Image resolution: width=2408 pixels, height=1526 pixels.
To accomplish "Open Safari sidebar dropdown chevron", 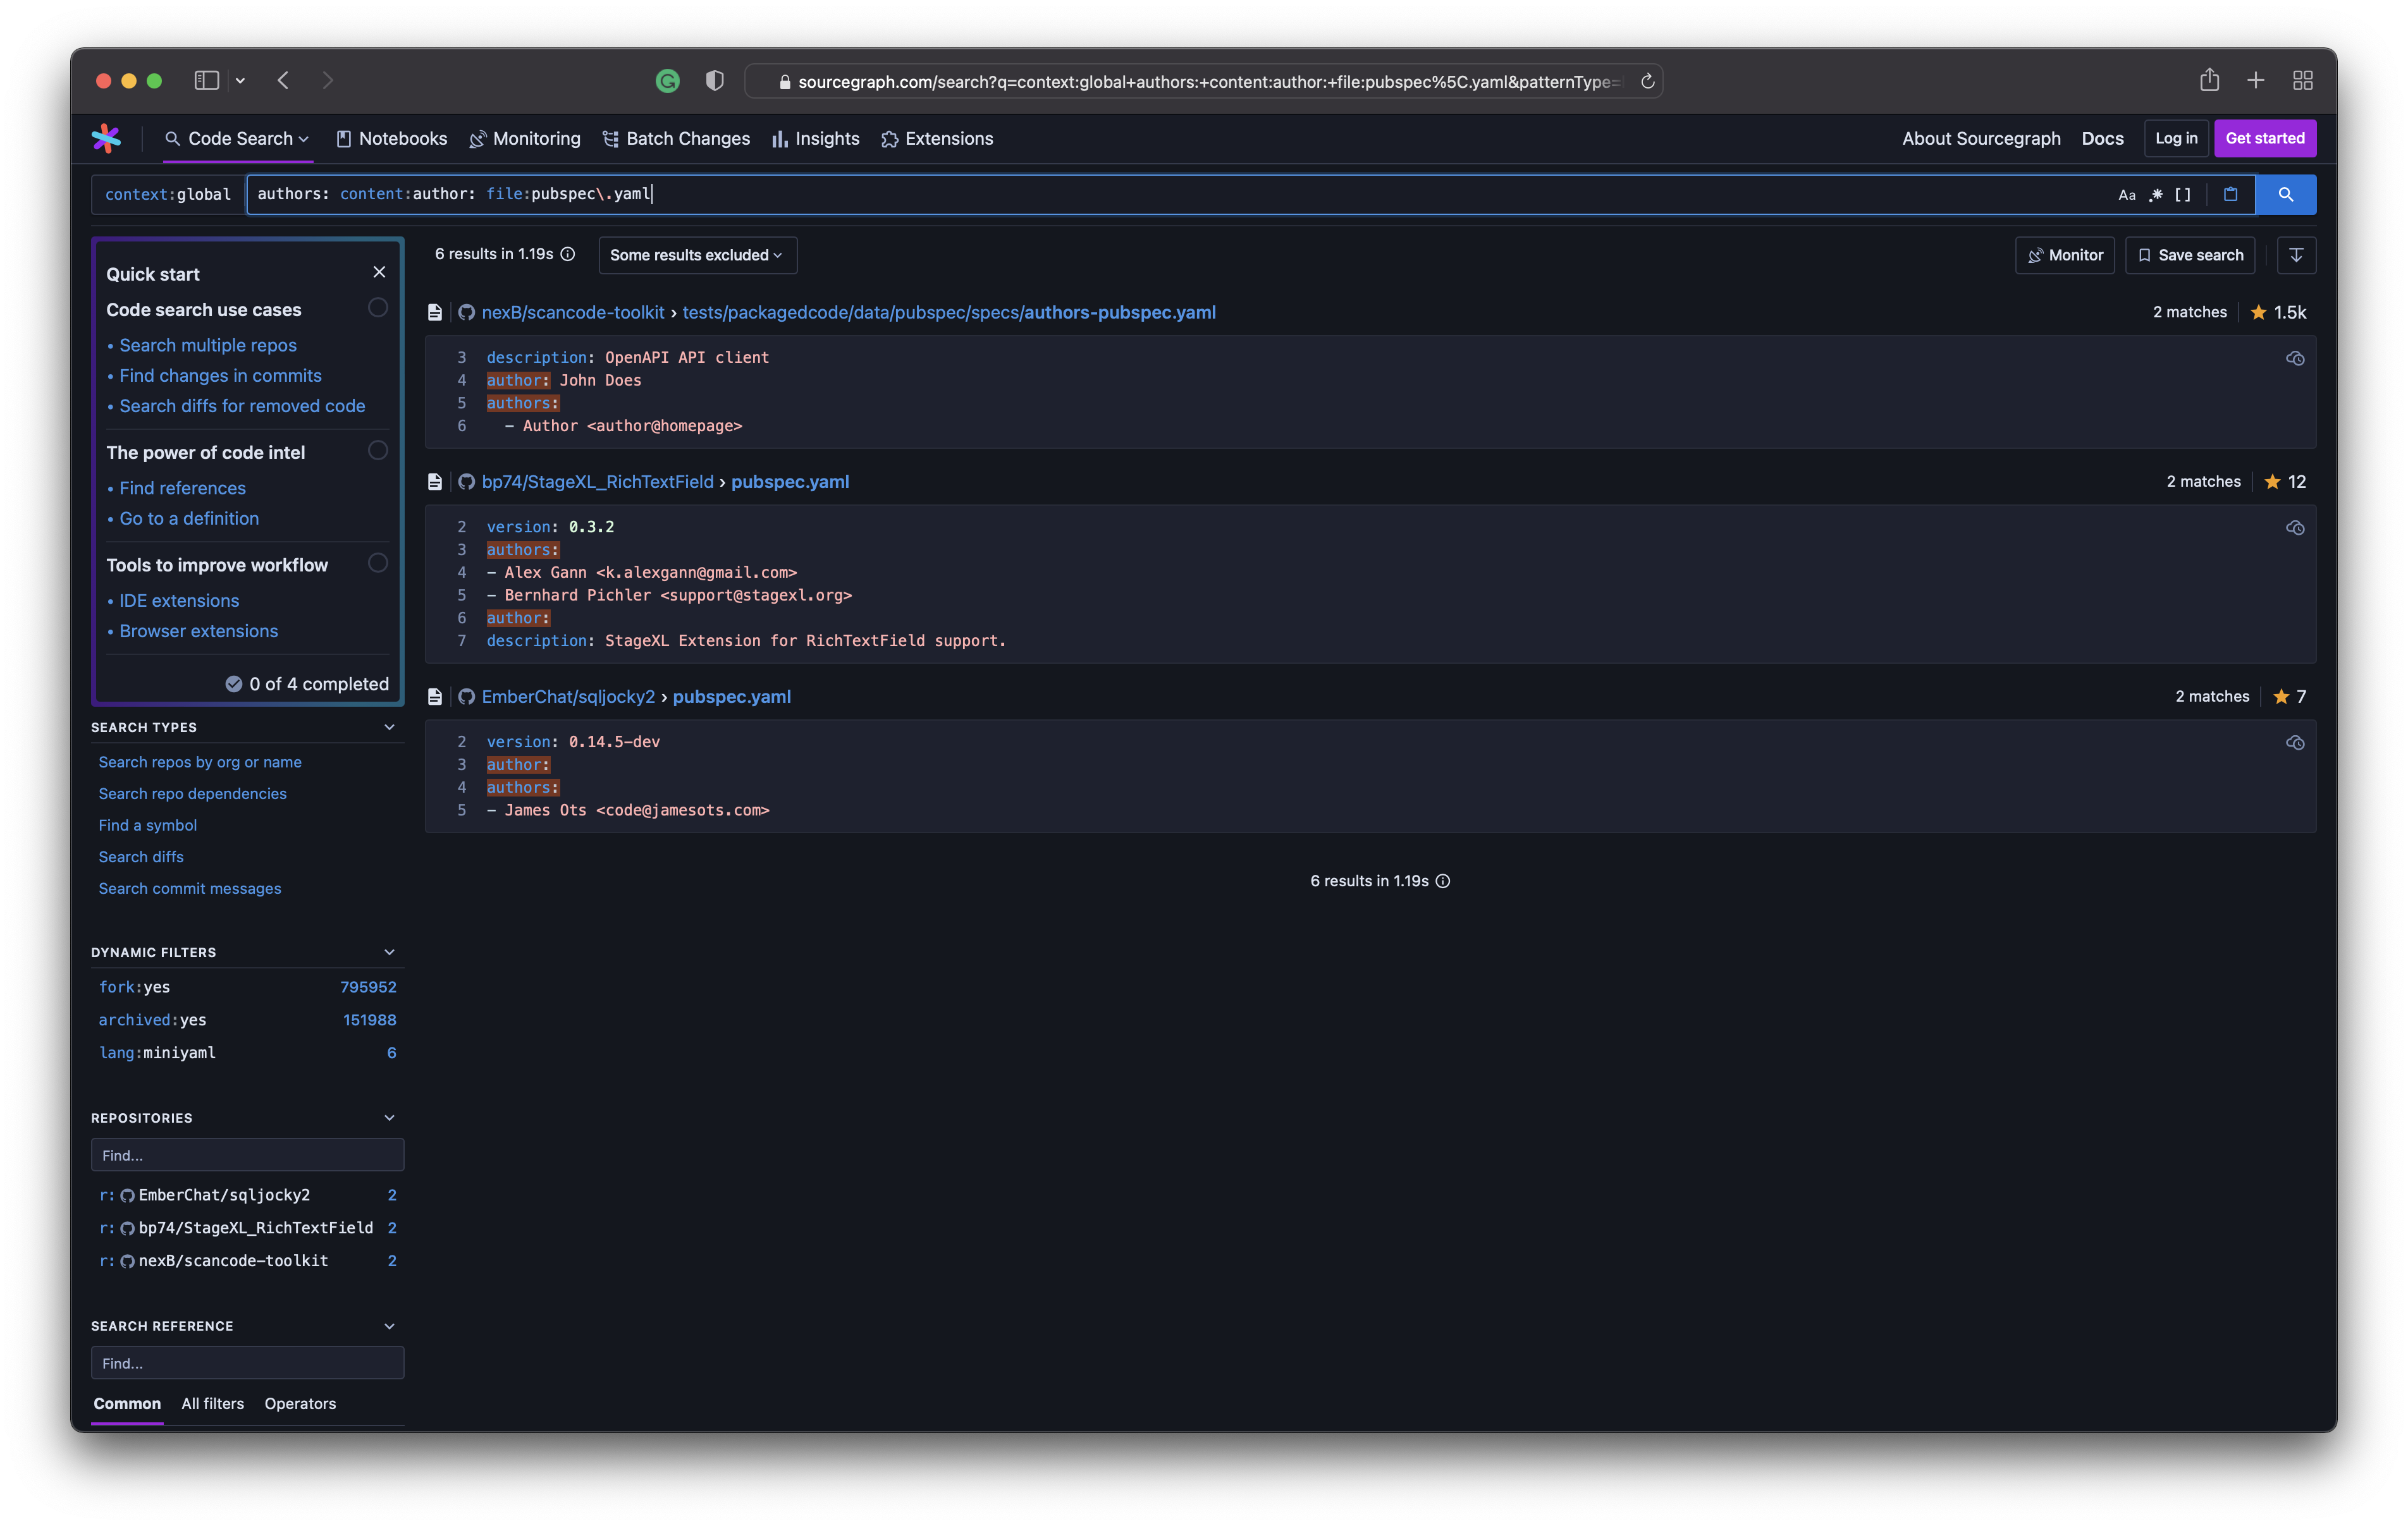I will 240,80.
